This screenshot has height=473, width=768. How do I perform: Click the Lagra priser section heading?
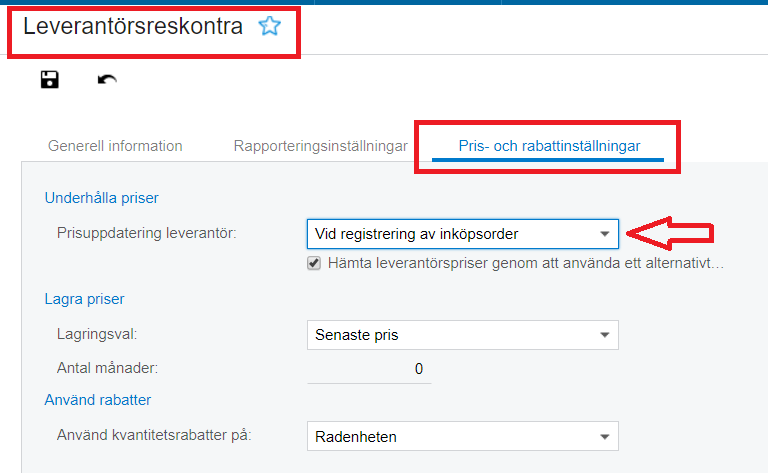(84, 298)
